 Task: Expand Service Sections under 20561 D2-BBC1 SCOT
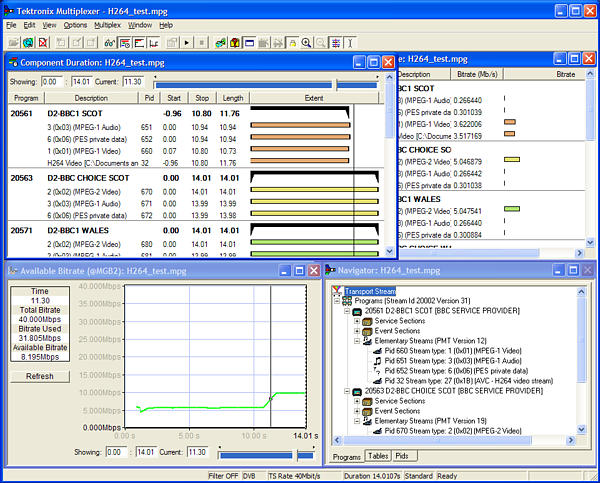(357, 321)
